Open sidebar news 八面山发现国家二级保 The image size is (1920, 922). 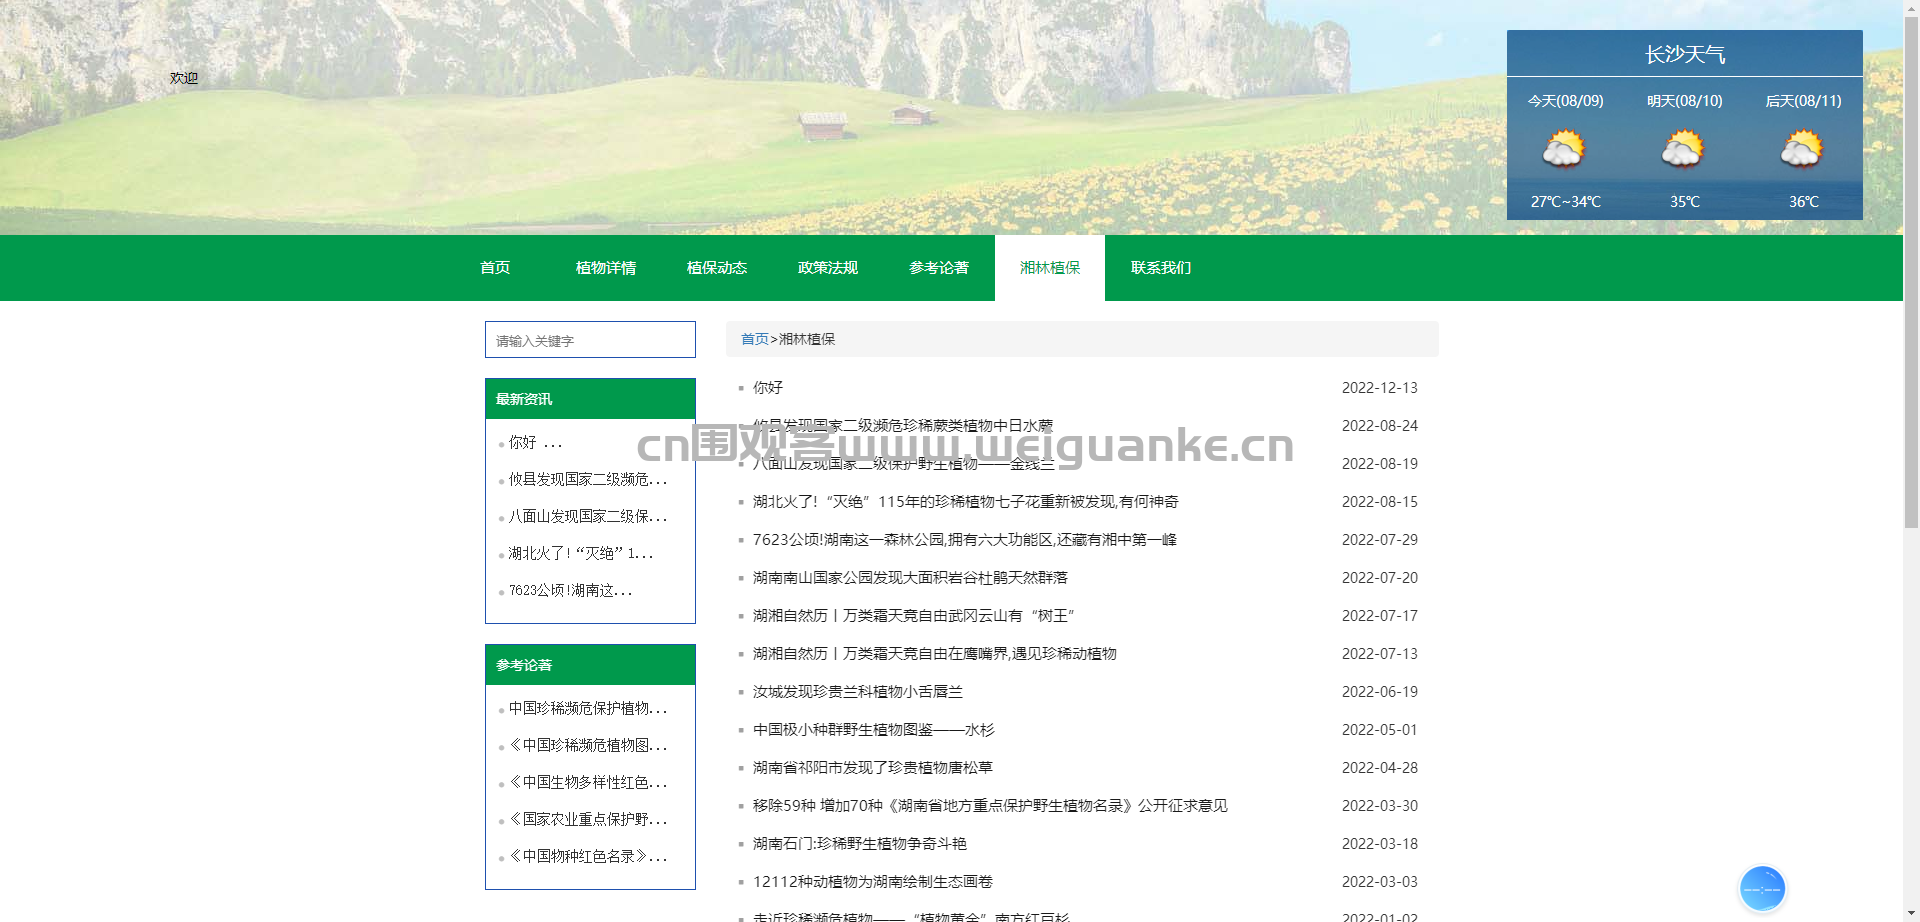pyautogui.click(x=588, y=516)
